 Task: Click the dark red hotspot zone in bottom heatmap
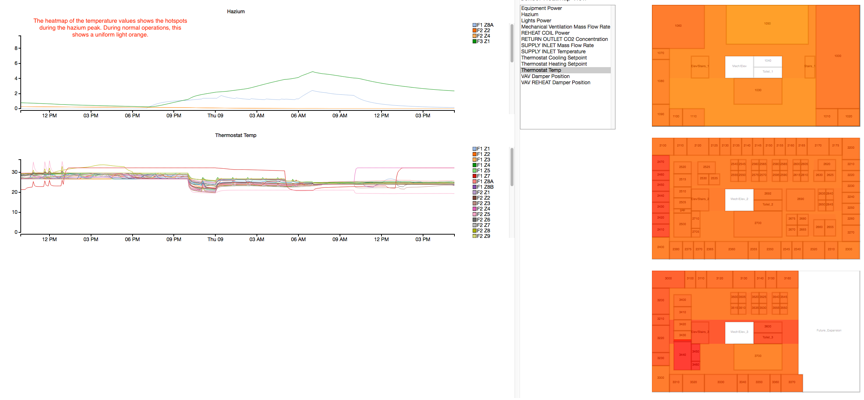click(x=684, y=356)
